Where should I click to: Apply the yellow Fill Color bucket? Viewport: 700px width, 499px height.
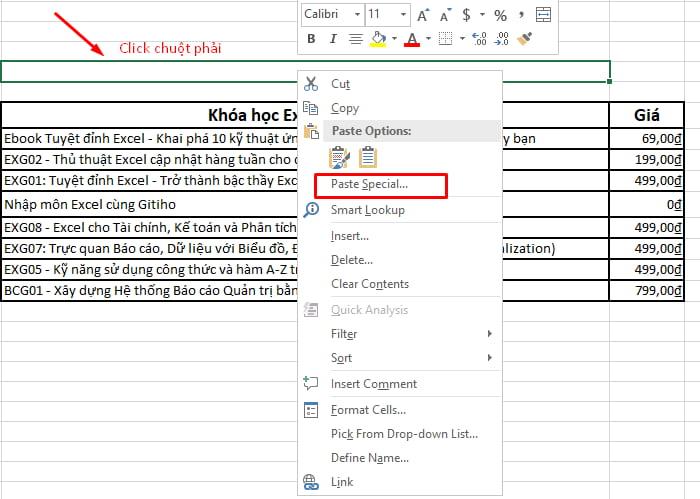point(379,39)
